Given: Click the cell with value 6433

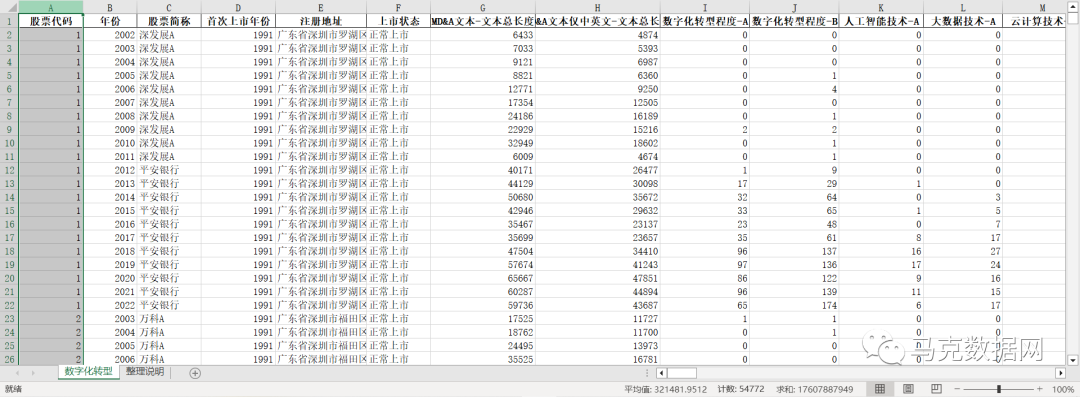Looking at the screenshot, I should pos(483,34).
